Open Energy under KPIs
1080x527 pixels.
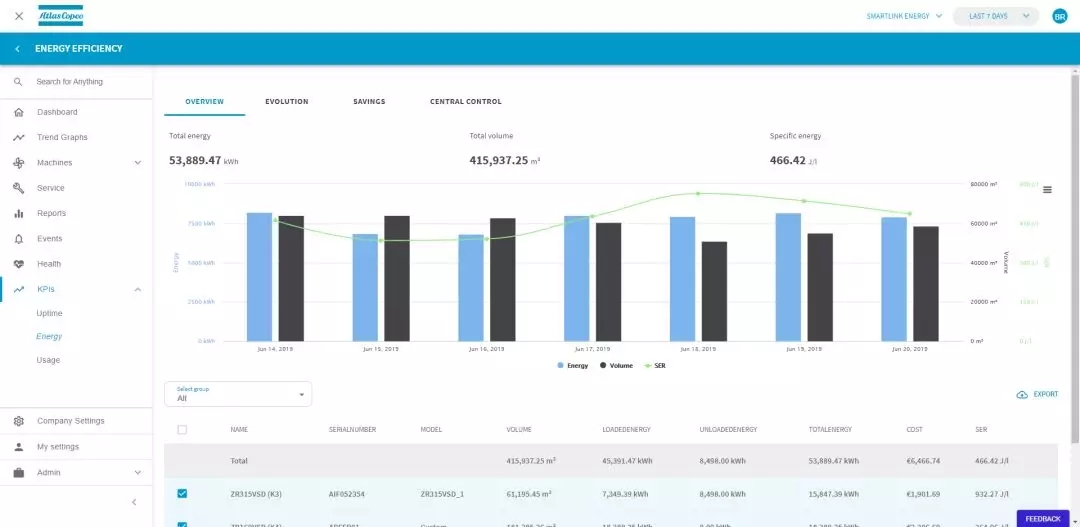click(49, 337)
